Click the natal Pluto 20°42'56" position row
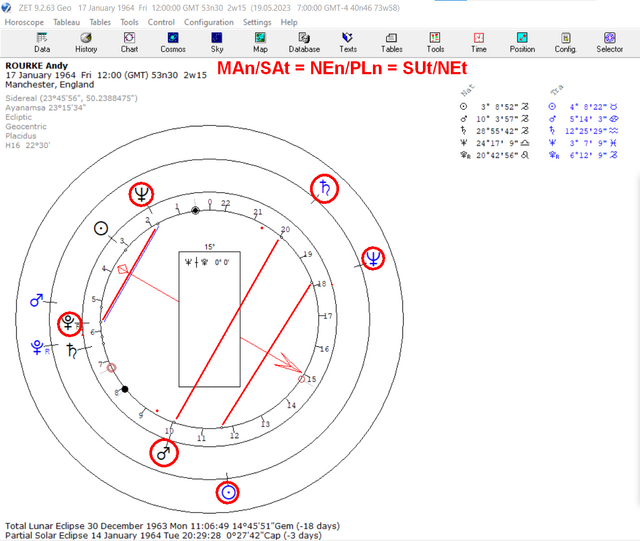Image resolution: width=640 pixels, height=541 pixels. (x=494, y=155)
